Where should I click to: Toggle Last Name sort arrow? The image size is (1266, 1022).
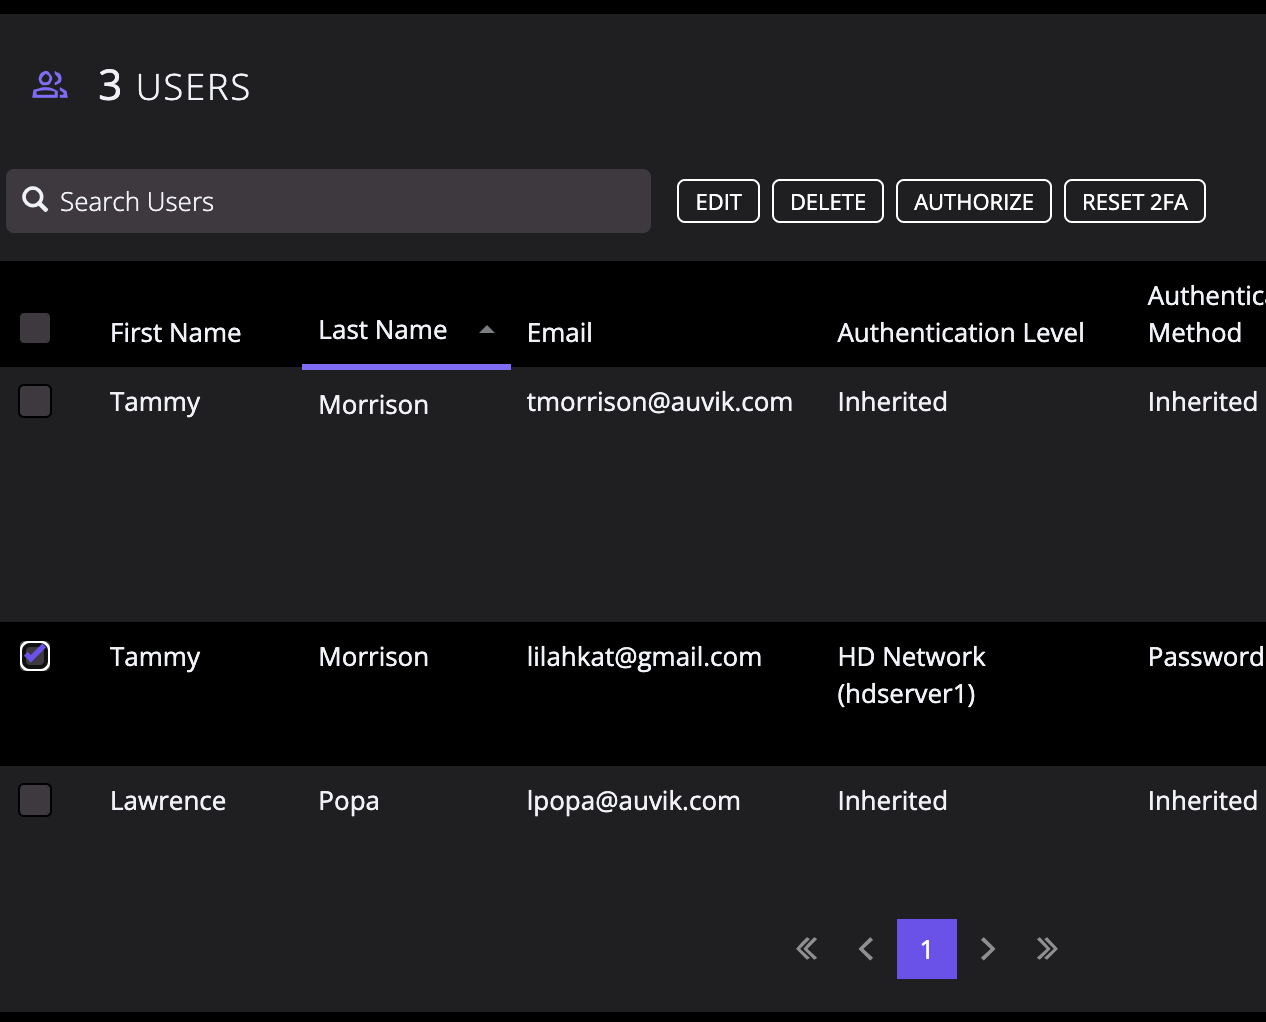pos(487,330)
